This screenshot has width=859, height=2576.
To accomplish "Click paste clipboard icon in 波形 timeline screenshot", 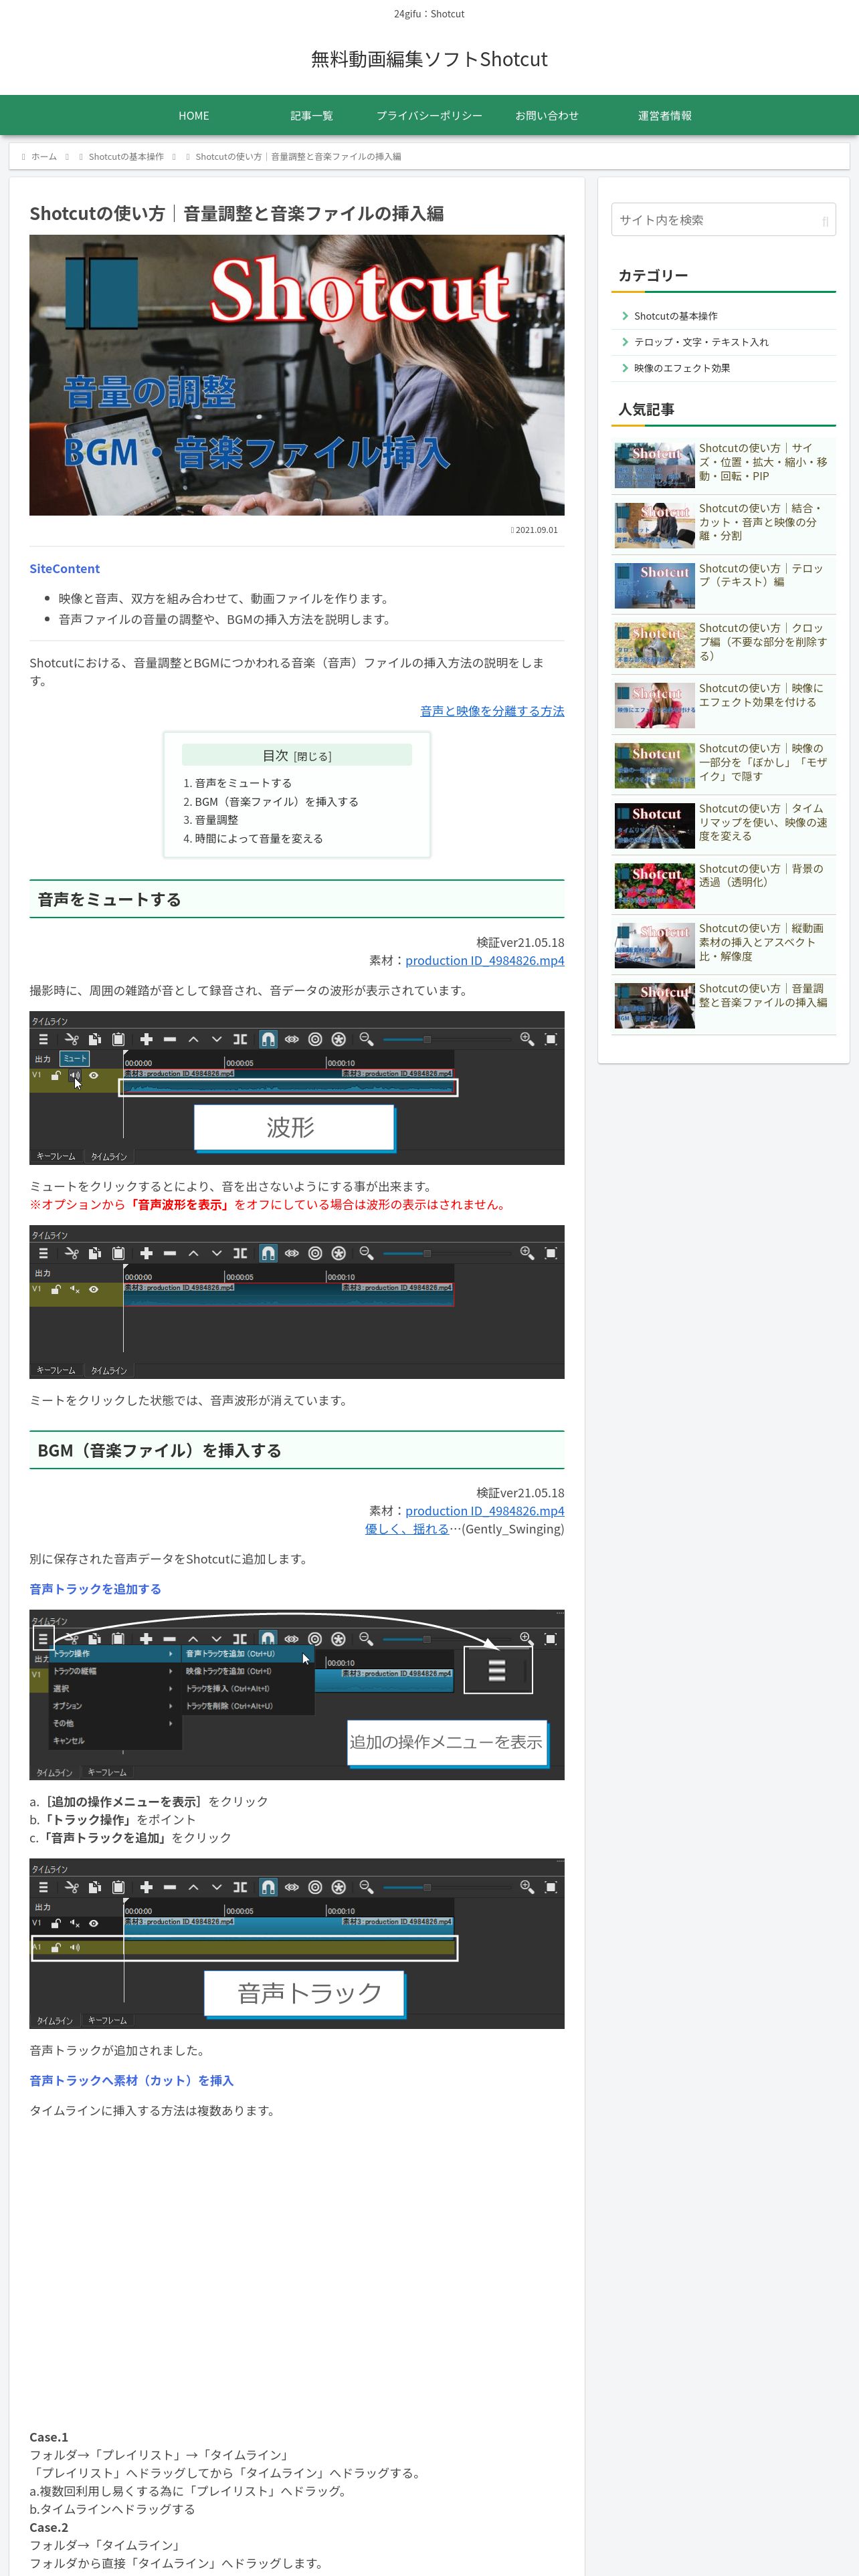I will coord(118,1039).
